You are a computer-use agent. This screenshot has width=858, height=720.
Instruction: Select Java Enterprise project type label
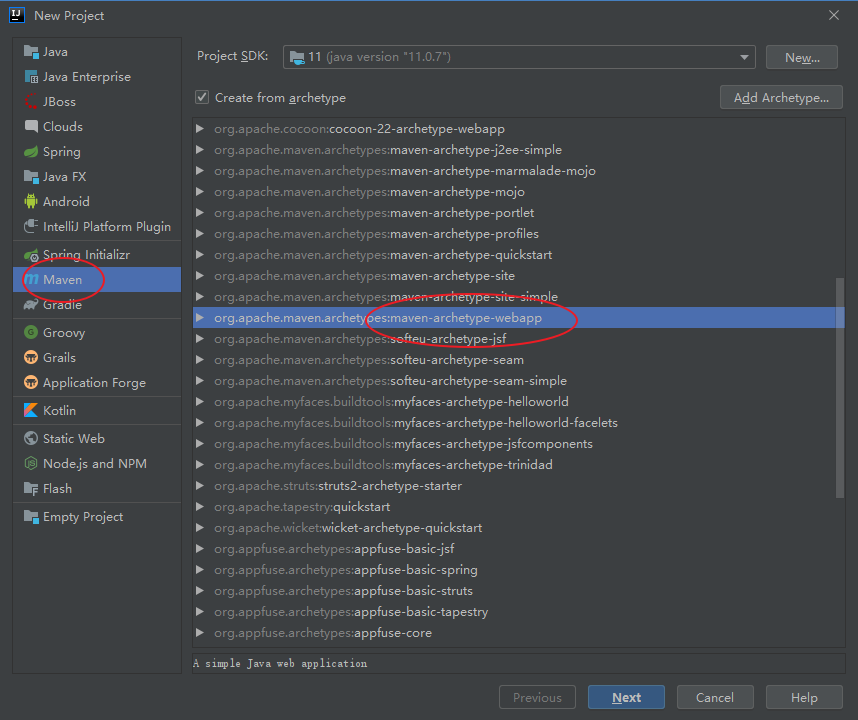[x=87, y=77]
